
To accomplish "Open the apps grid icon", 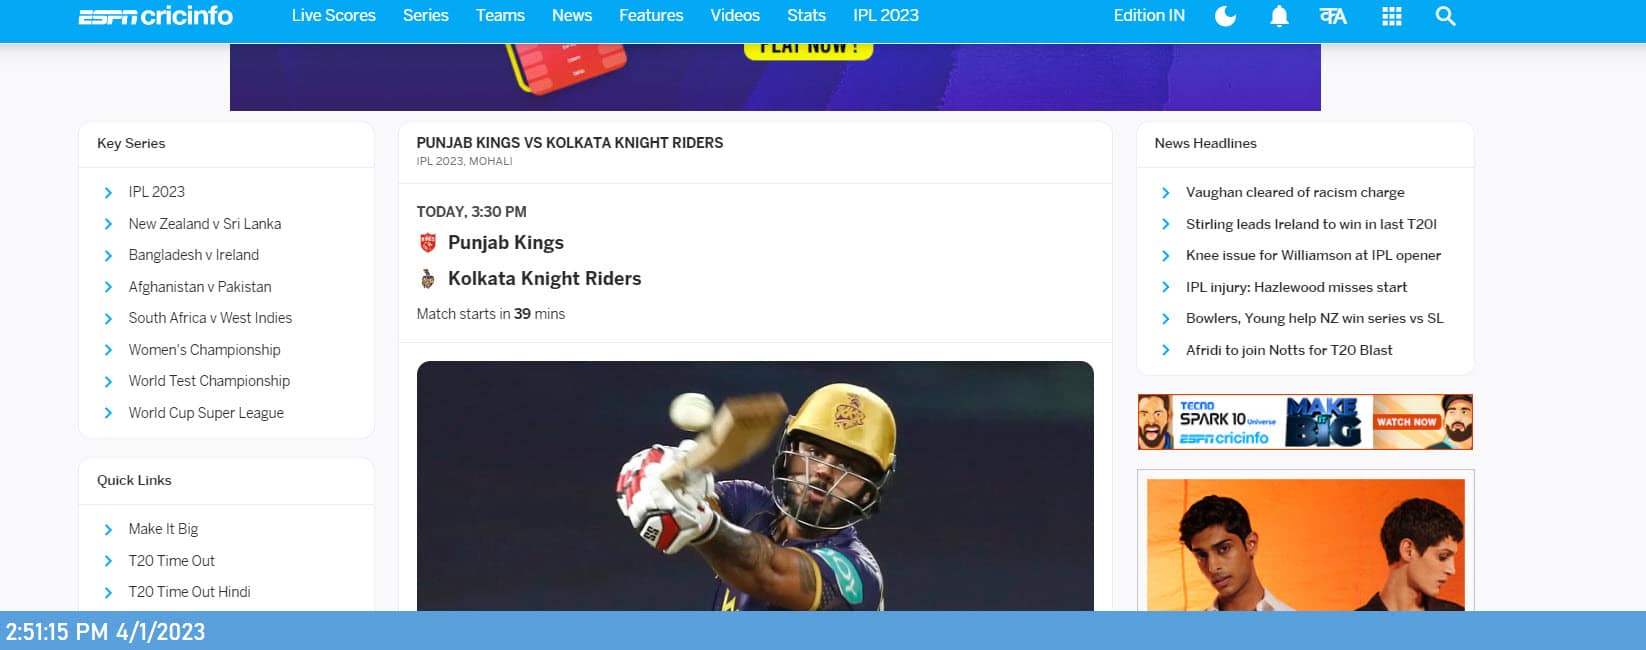I will (1391, 16).
